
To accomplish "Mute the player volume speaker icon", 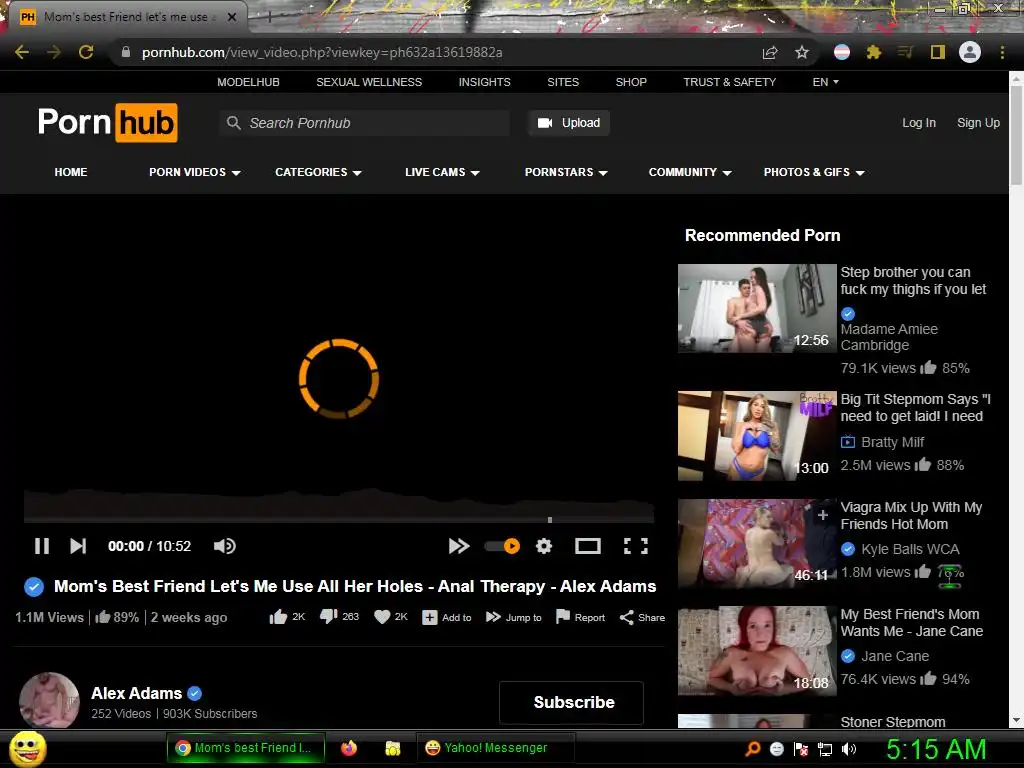I will point(225,546).
